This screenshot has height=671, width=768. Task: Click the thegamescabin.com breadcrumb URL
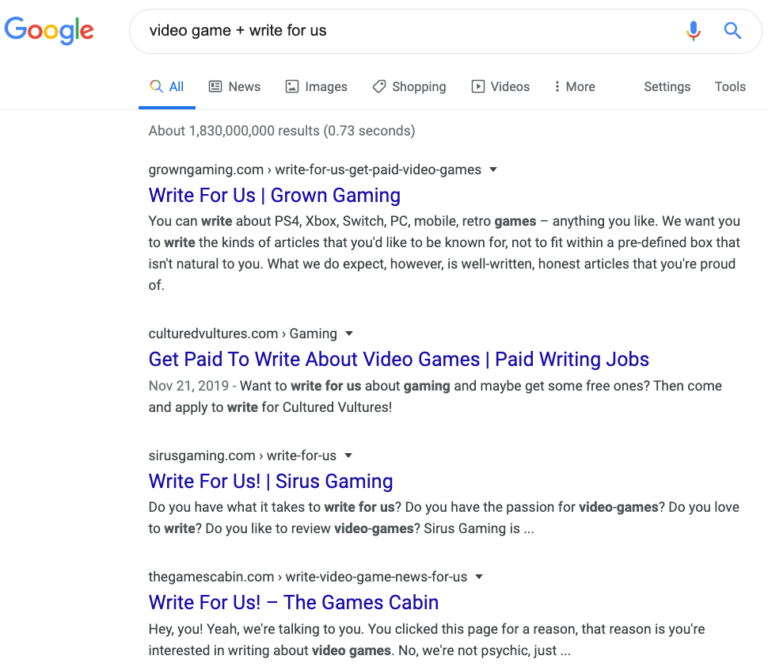coord(308,577)
